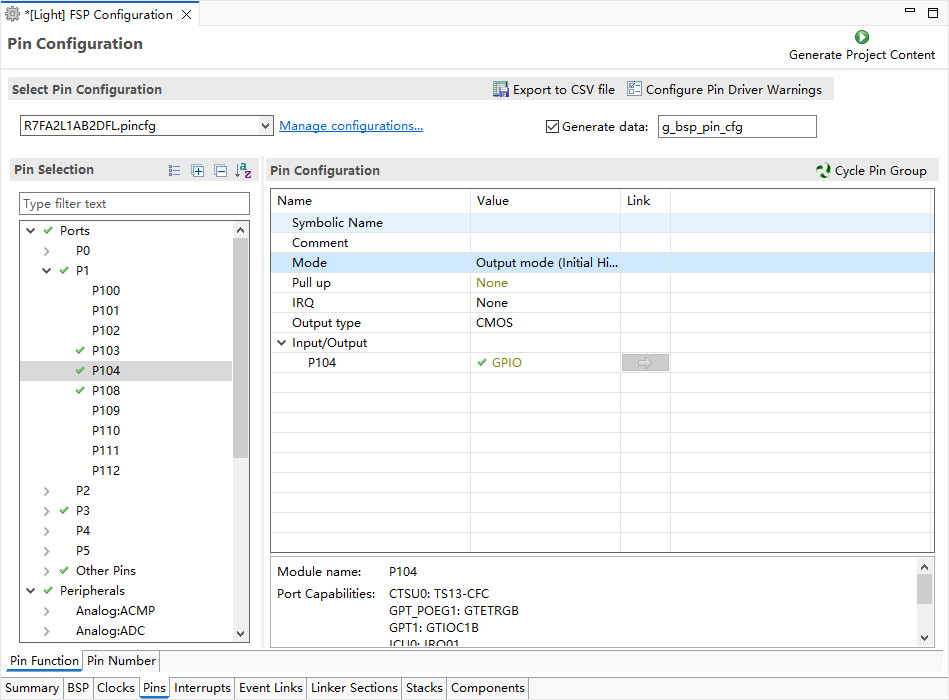The height and width of the screenshot is (700, 949).
Task: Click the Configure Pin Driver Warnings icon
Action: tap(634, 89)
